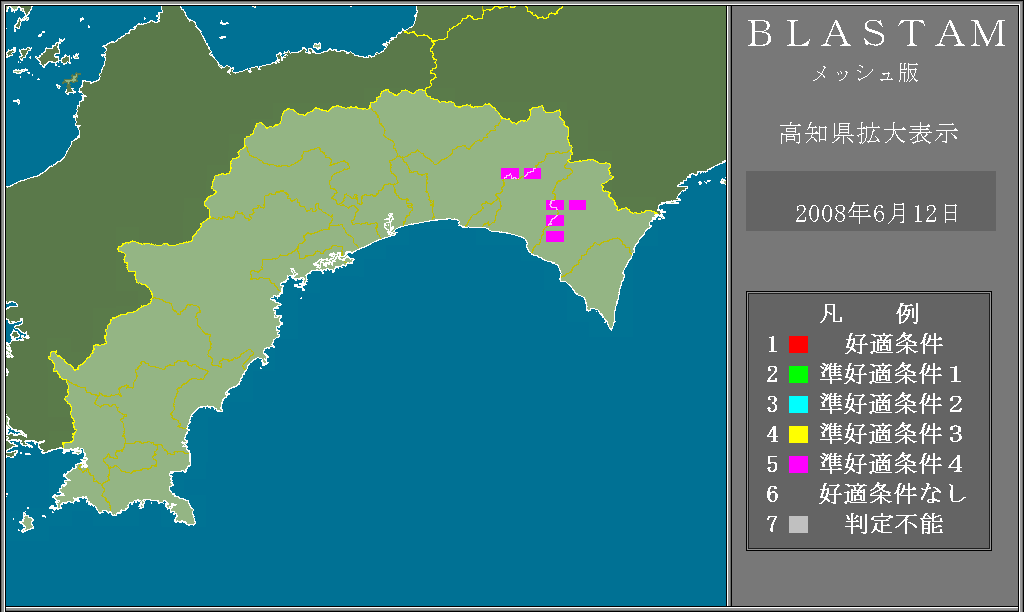Click the 高知県拡大表示 label
1024x612 pixels.
pyautogui.click(x=868, y=134)
